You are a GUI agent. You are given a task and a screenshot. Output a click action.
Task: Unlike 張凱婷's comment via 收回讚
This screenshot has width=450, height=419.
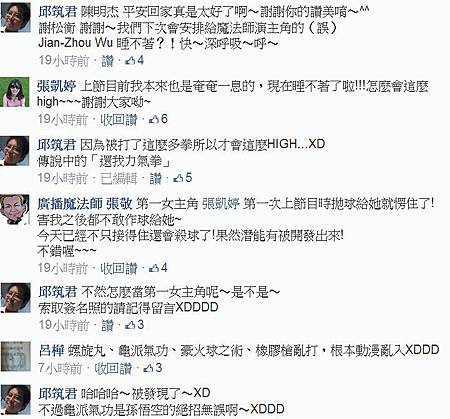(119, 119)
